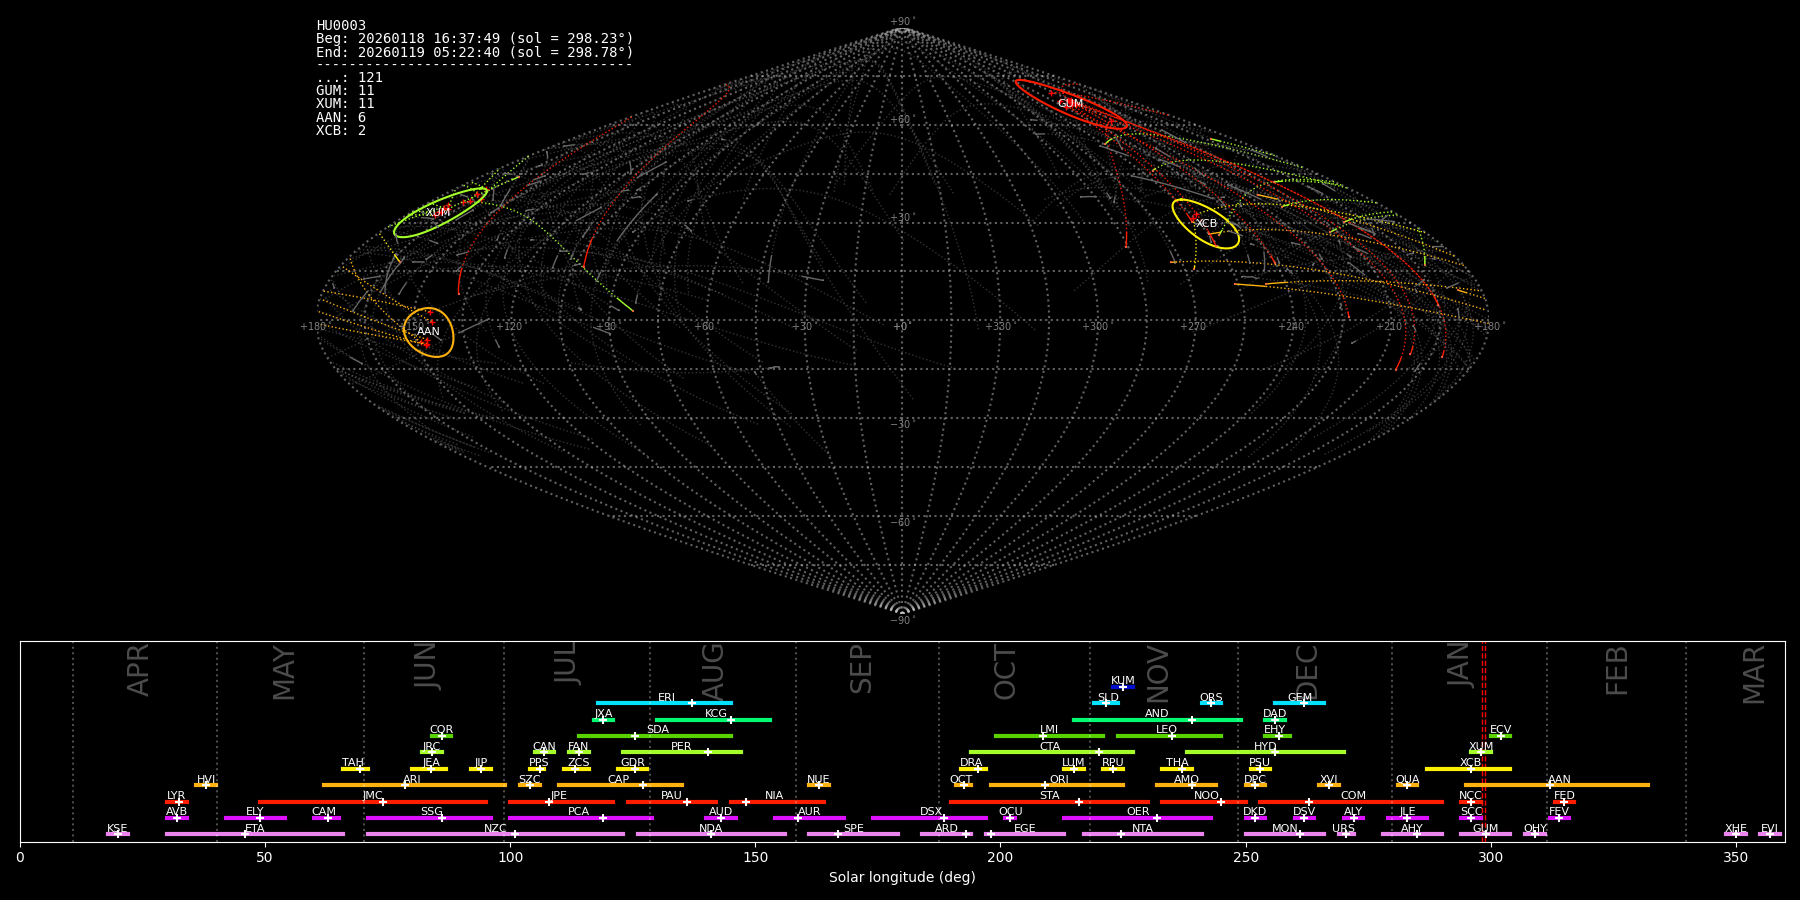Click the ERI shower bar in timeline
The width and height of the screenshot is (1800, 900).
click(x=664, y=703)
